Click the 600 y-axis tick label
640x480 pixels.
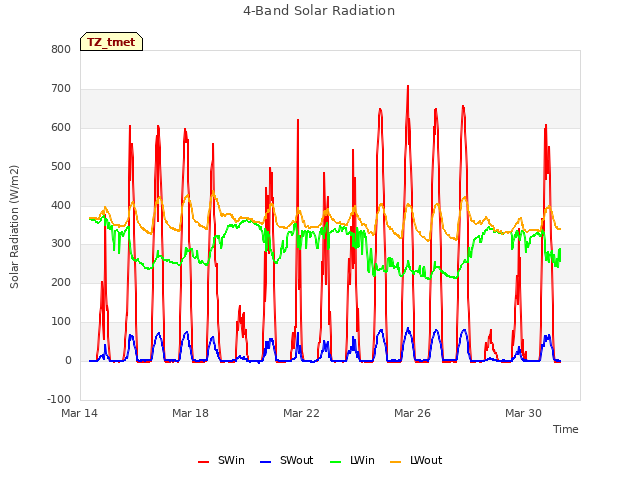point(61,127)
